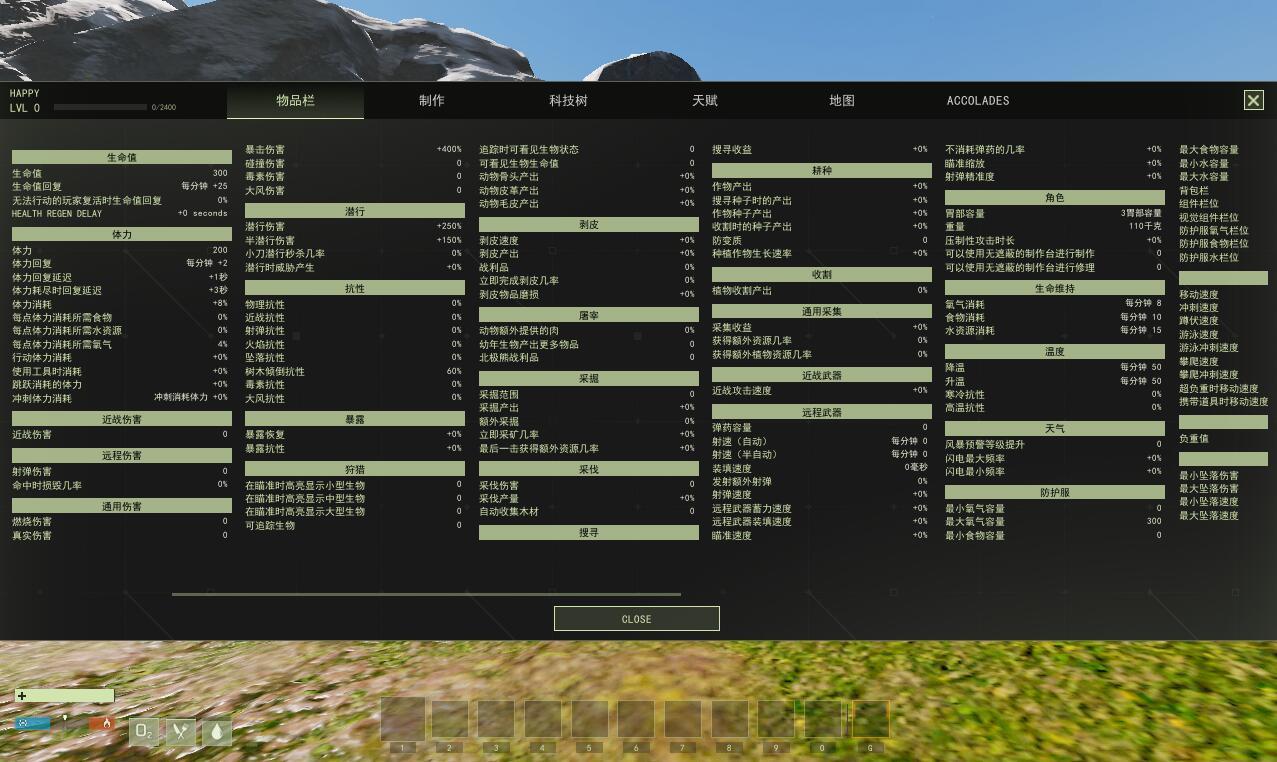Click the level XP progress bar
Viewport: 1277px width, 762px height.
coord(100,107)
